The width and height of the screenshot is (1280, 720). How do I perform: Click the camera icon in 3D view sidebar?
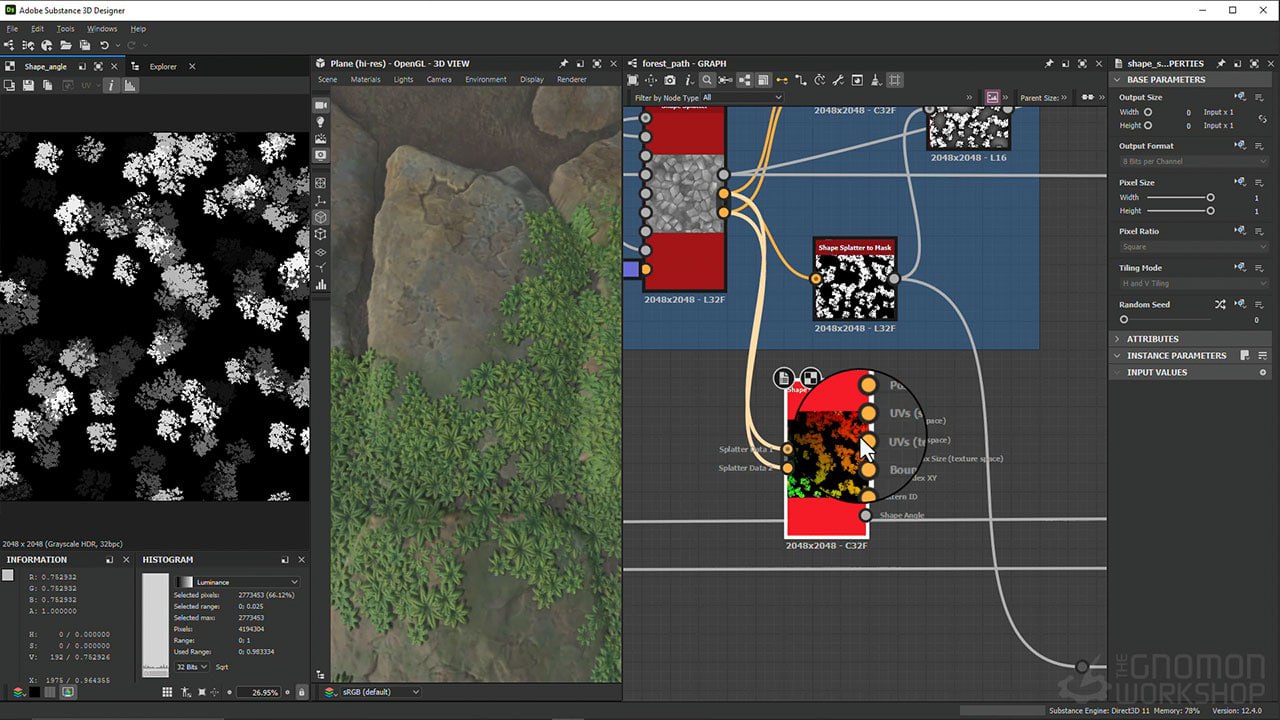[x=321, y=105]
